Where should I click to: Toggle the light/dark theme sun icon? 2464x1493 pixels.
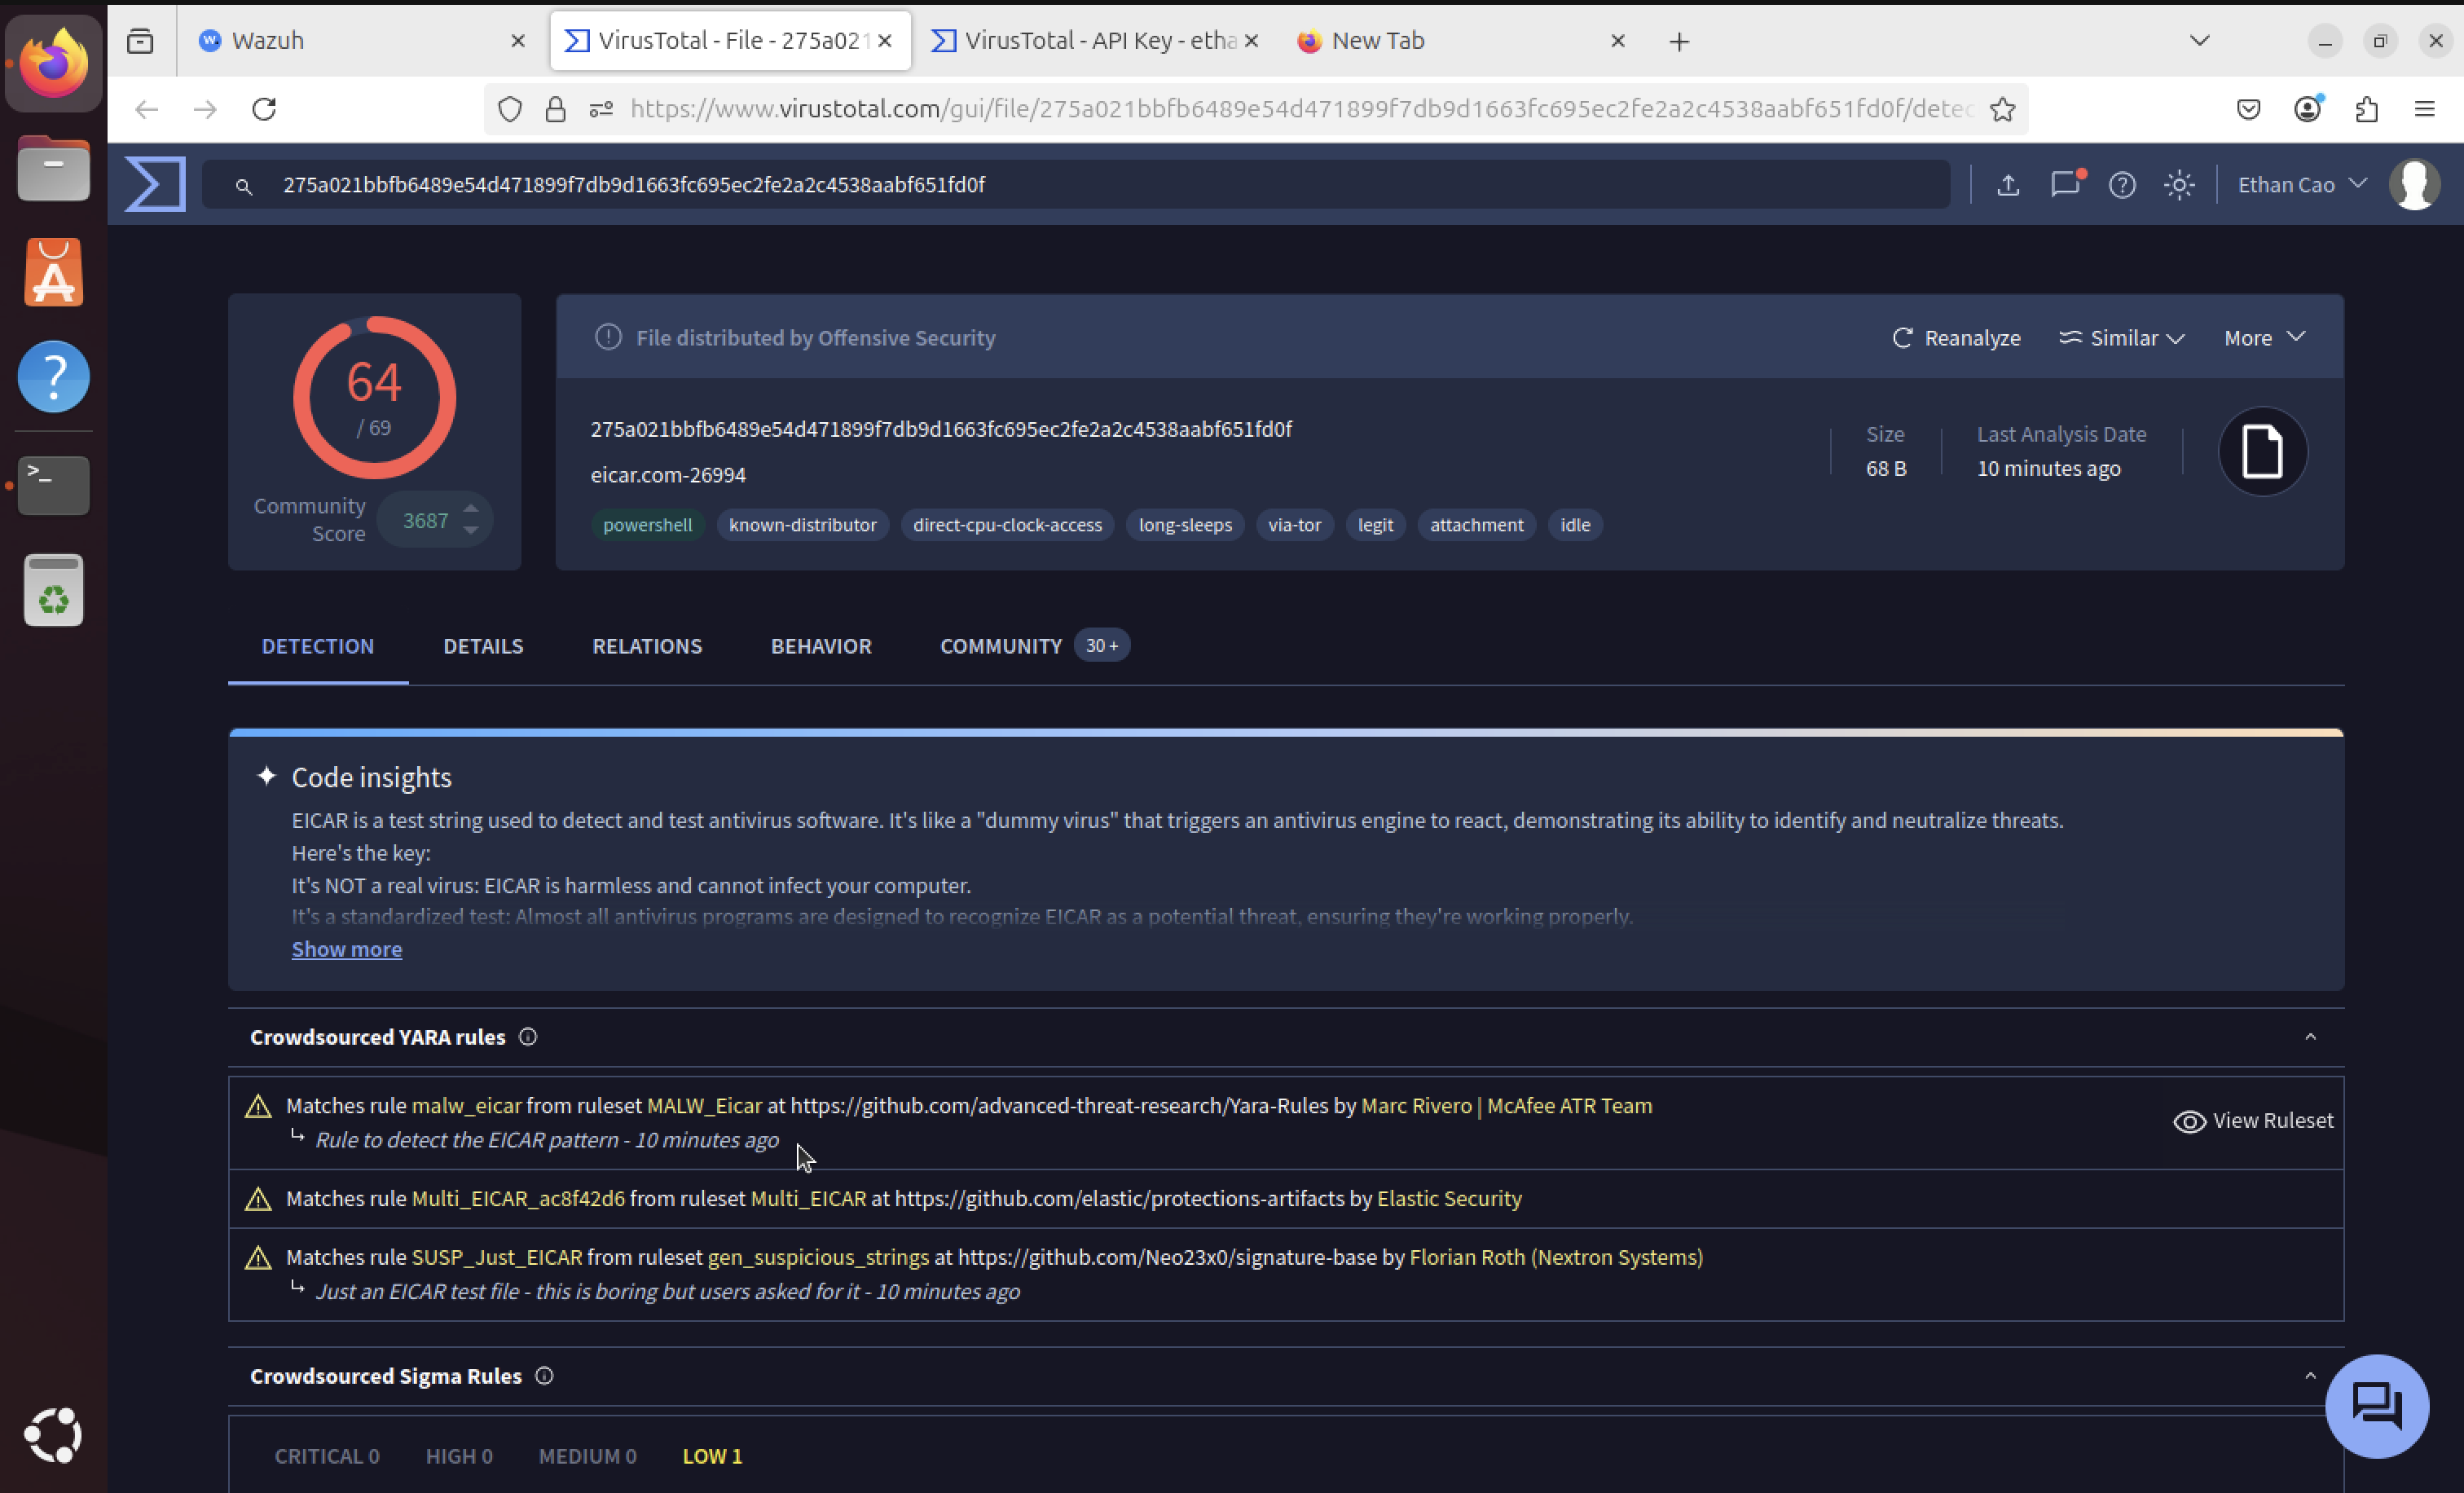coord(2179,184)
